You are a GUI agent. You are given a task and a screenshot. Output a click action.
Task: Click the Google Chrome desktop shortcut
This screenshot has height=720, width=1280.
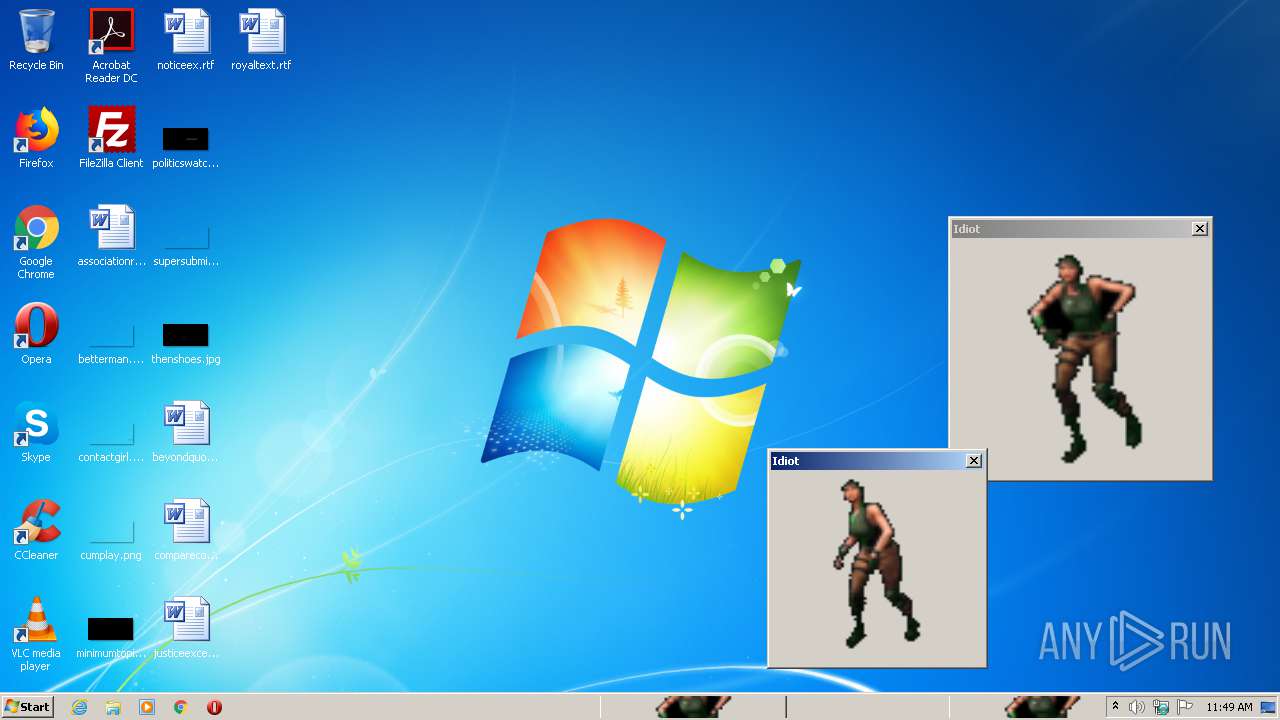coord(36,243)
